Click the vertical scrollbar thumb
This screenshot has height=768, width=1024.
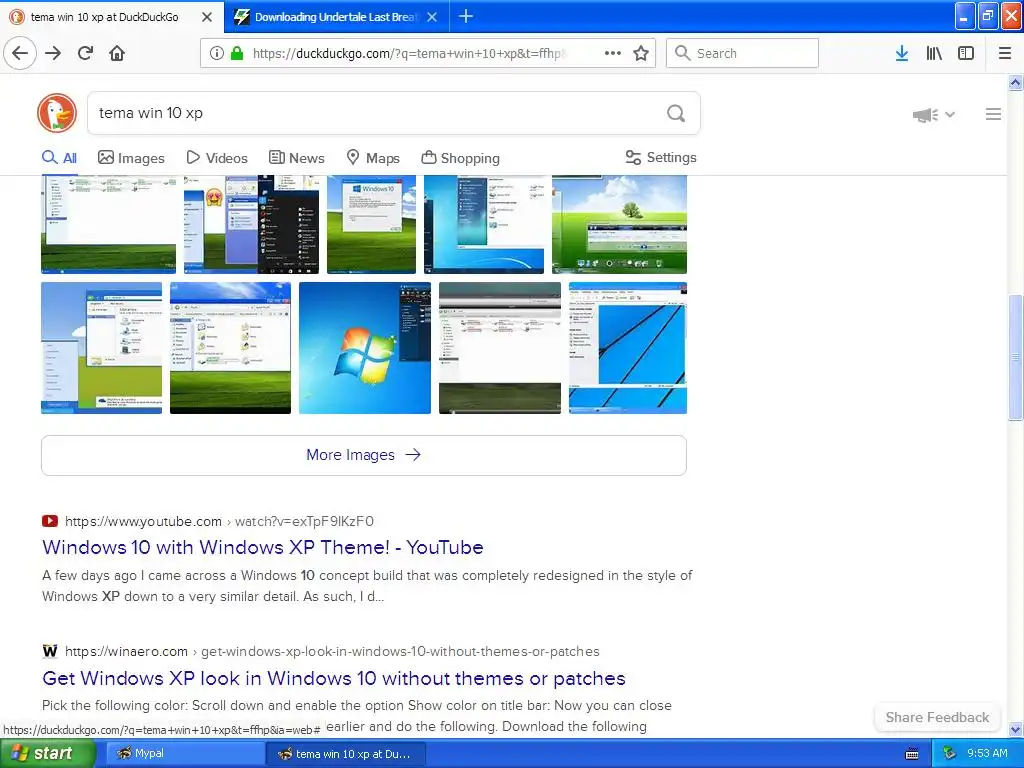[1015, 357]
